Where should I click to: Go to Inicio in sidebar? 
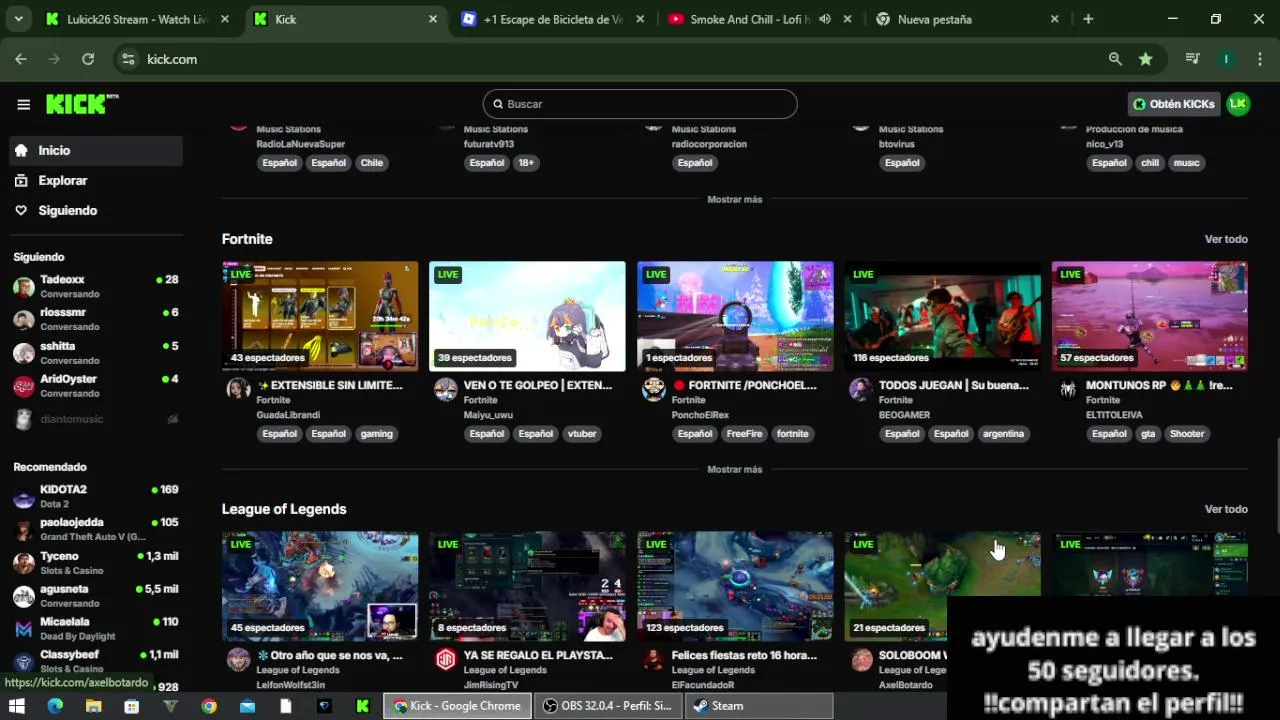(x=95, y=150)
